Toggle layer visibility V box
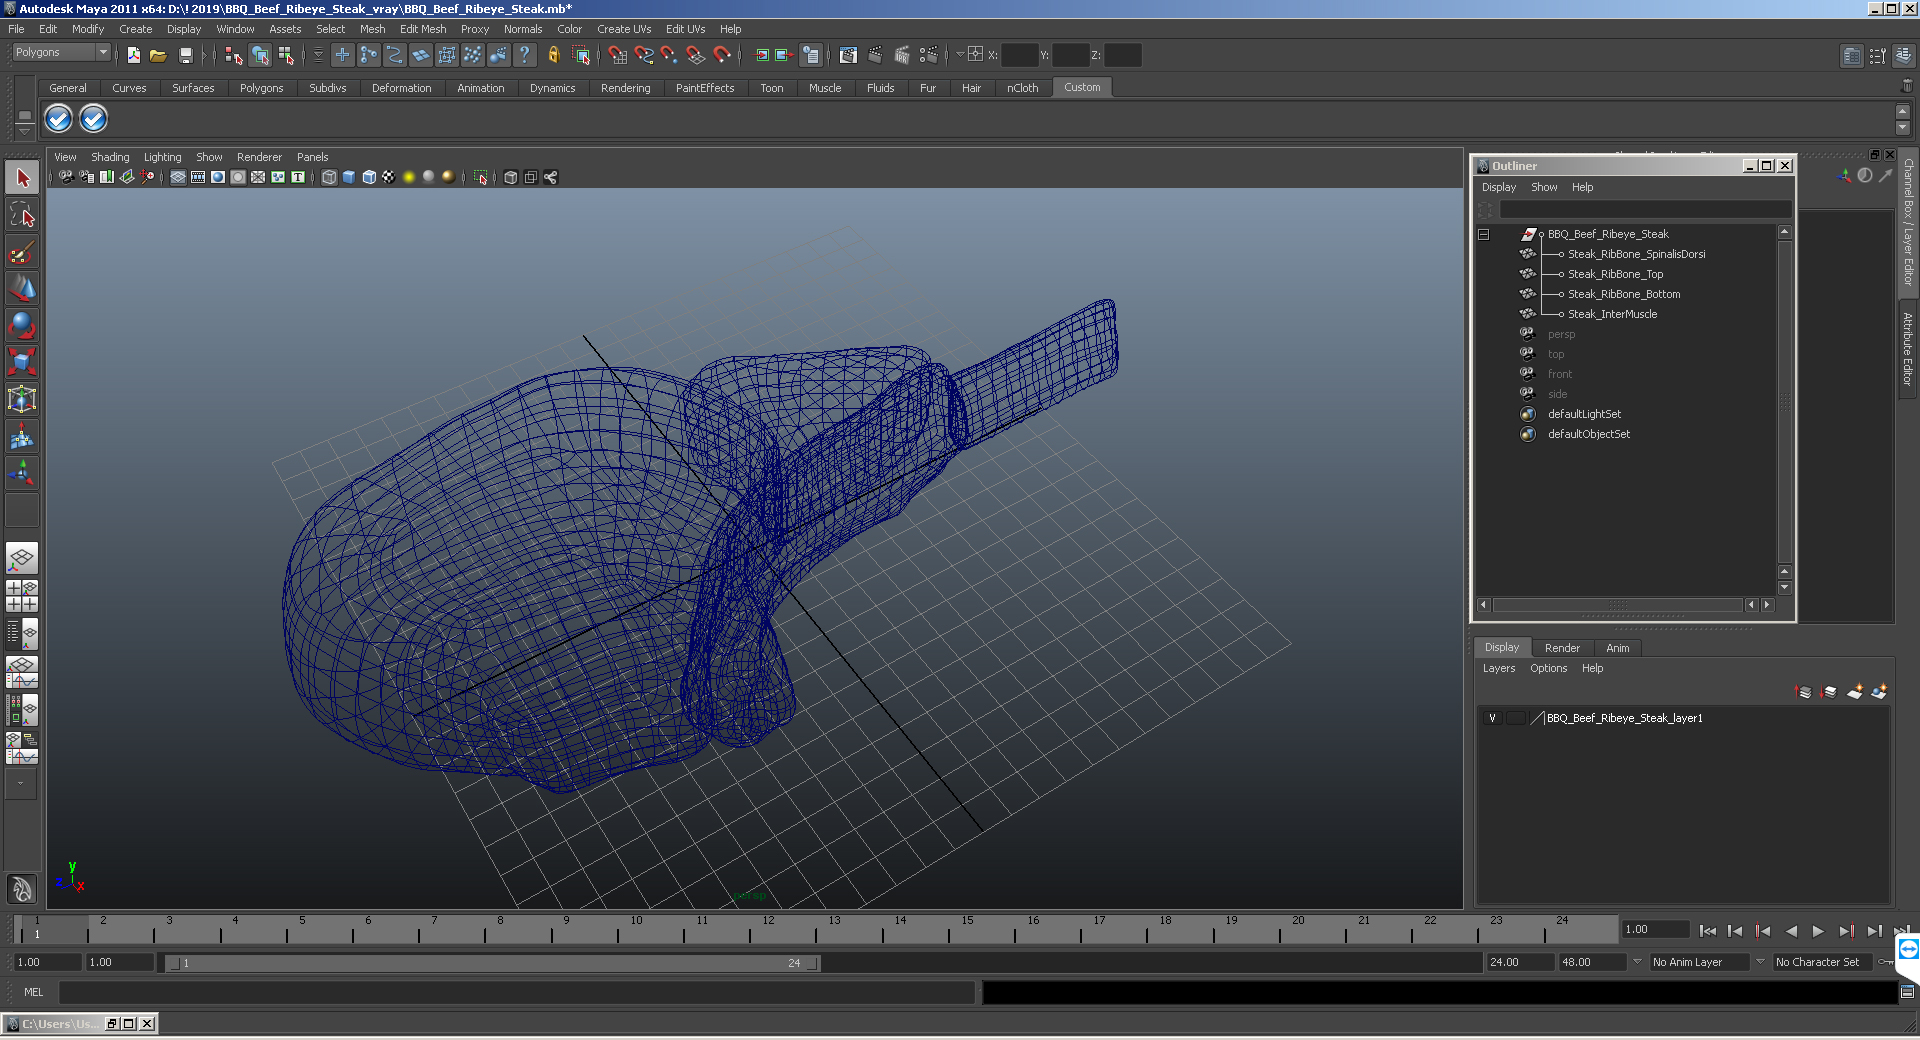Viewport: 1920px width, 1040px height. click(x=1493, y=718)
